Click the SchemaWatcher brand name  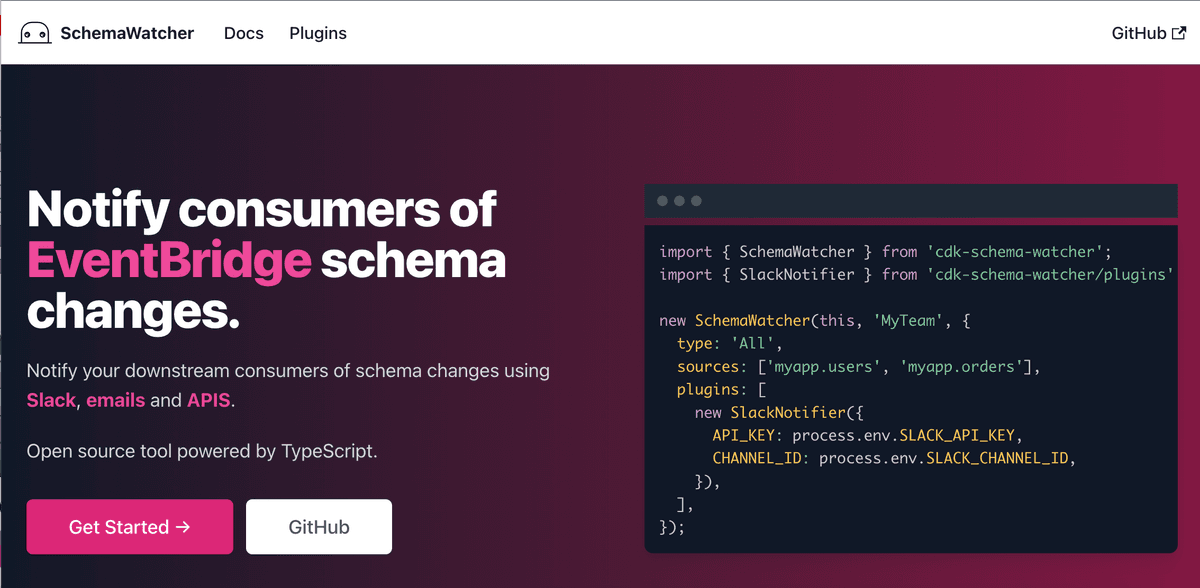[x=127, y=32]
